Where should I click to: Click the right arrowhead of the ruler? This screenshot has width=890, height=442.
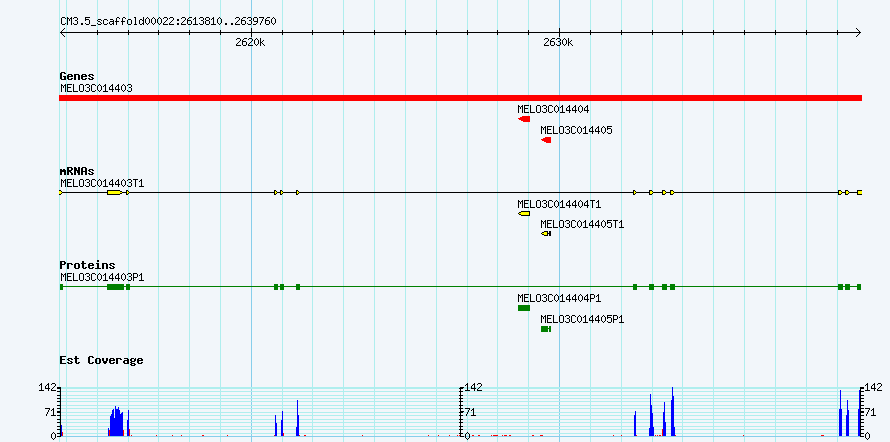pos(859,33)
